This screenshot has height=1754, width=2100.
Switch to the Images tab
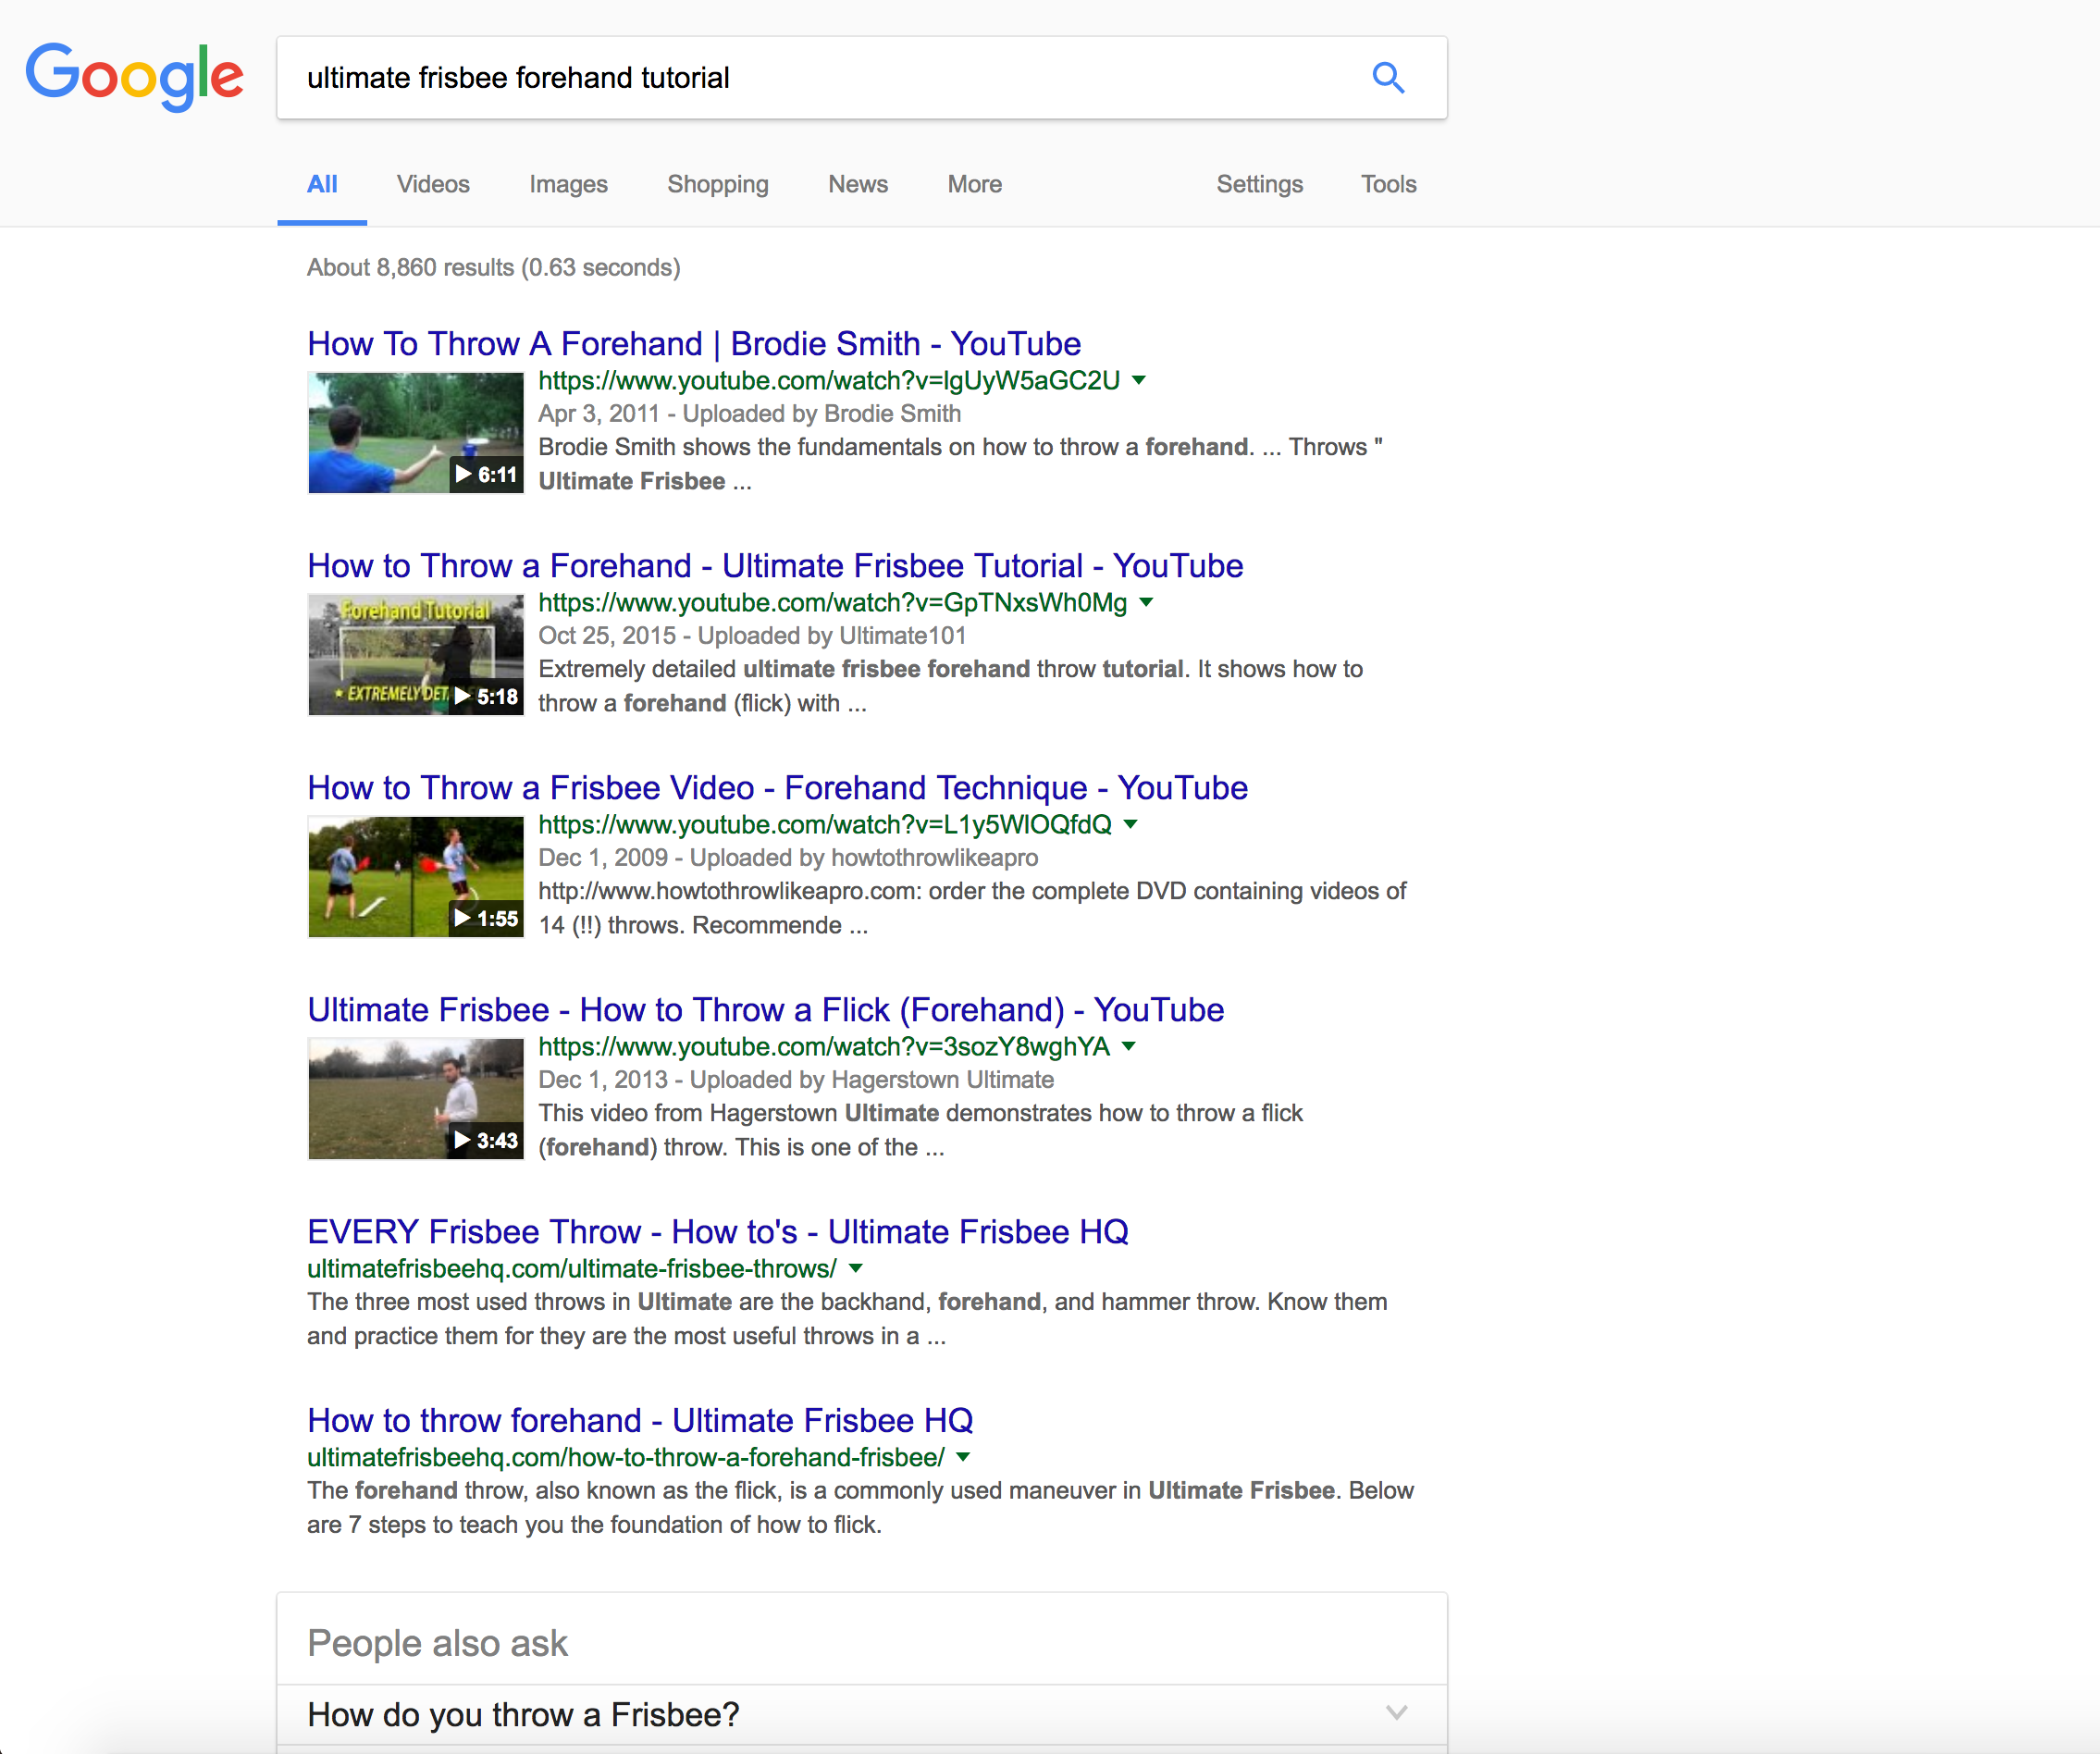(568, 184)
